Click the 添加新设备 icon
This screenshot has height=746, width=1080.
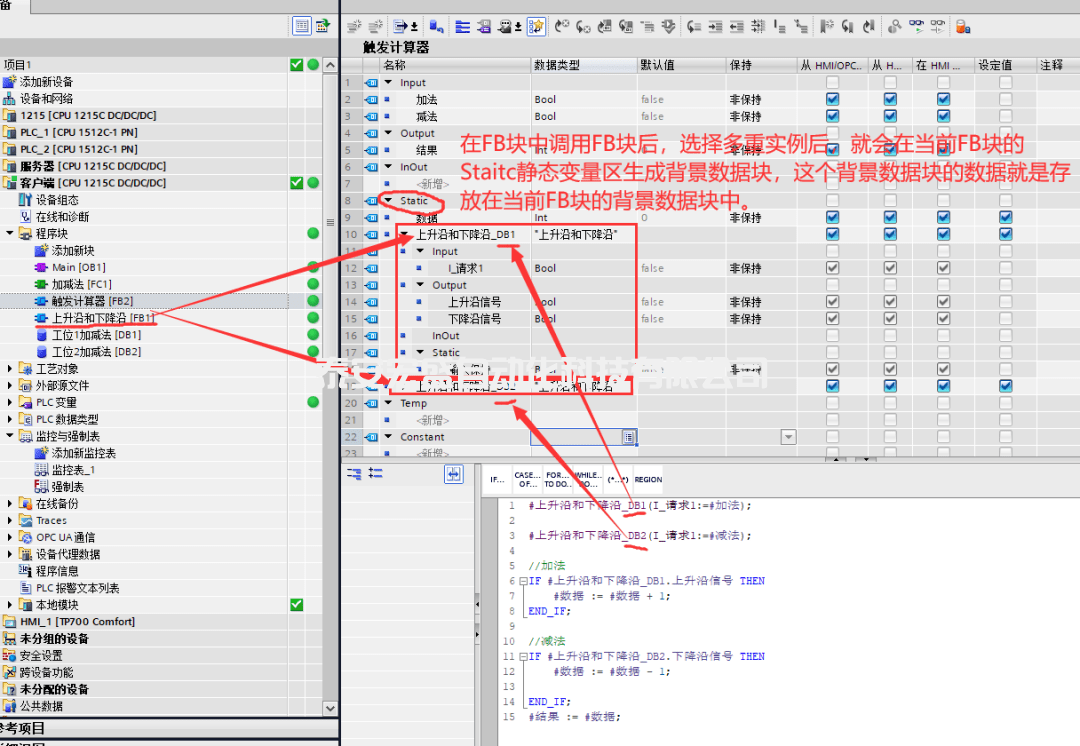(10, 82)
